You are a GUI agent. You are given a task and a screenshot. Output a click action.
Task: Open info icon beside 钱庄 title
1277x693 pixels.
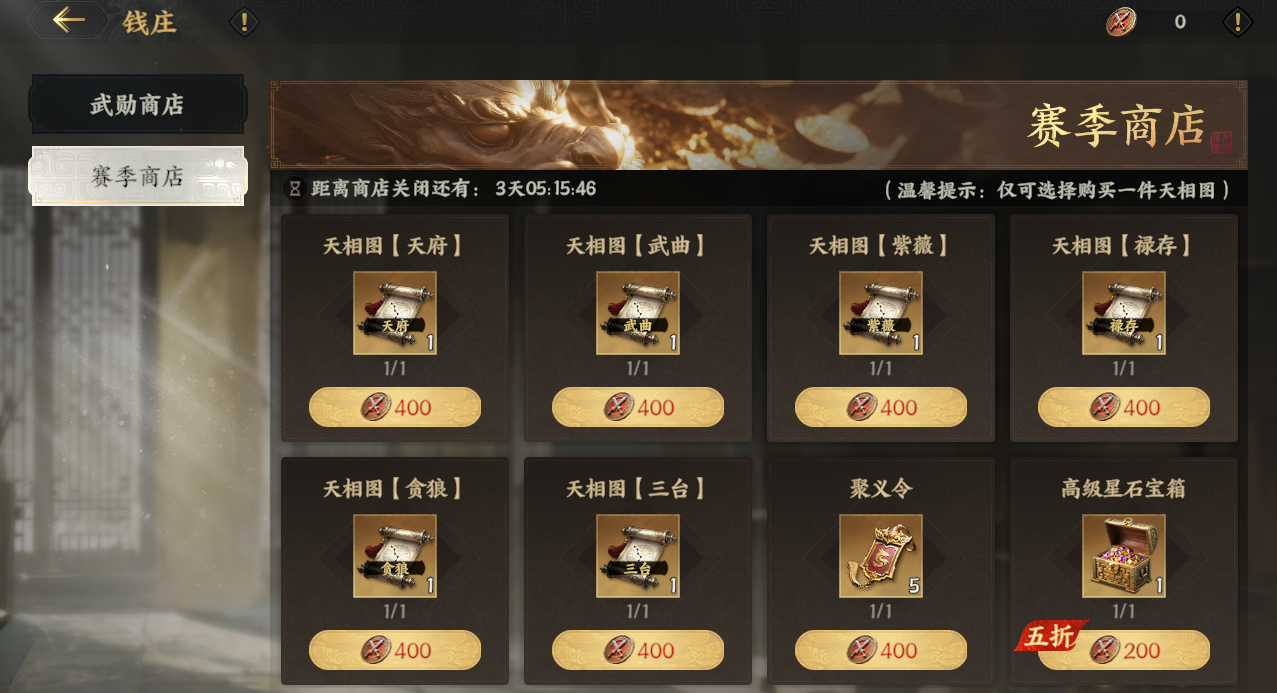coord(244,22)
